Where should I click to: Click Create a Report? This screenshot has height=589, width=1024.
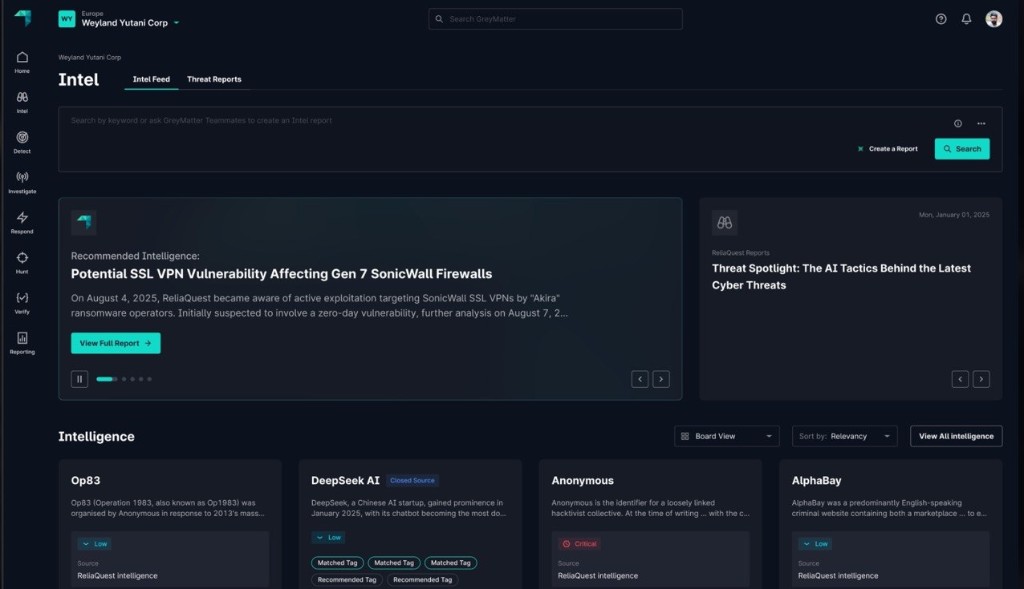click(x=887, y=149)
